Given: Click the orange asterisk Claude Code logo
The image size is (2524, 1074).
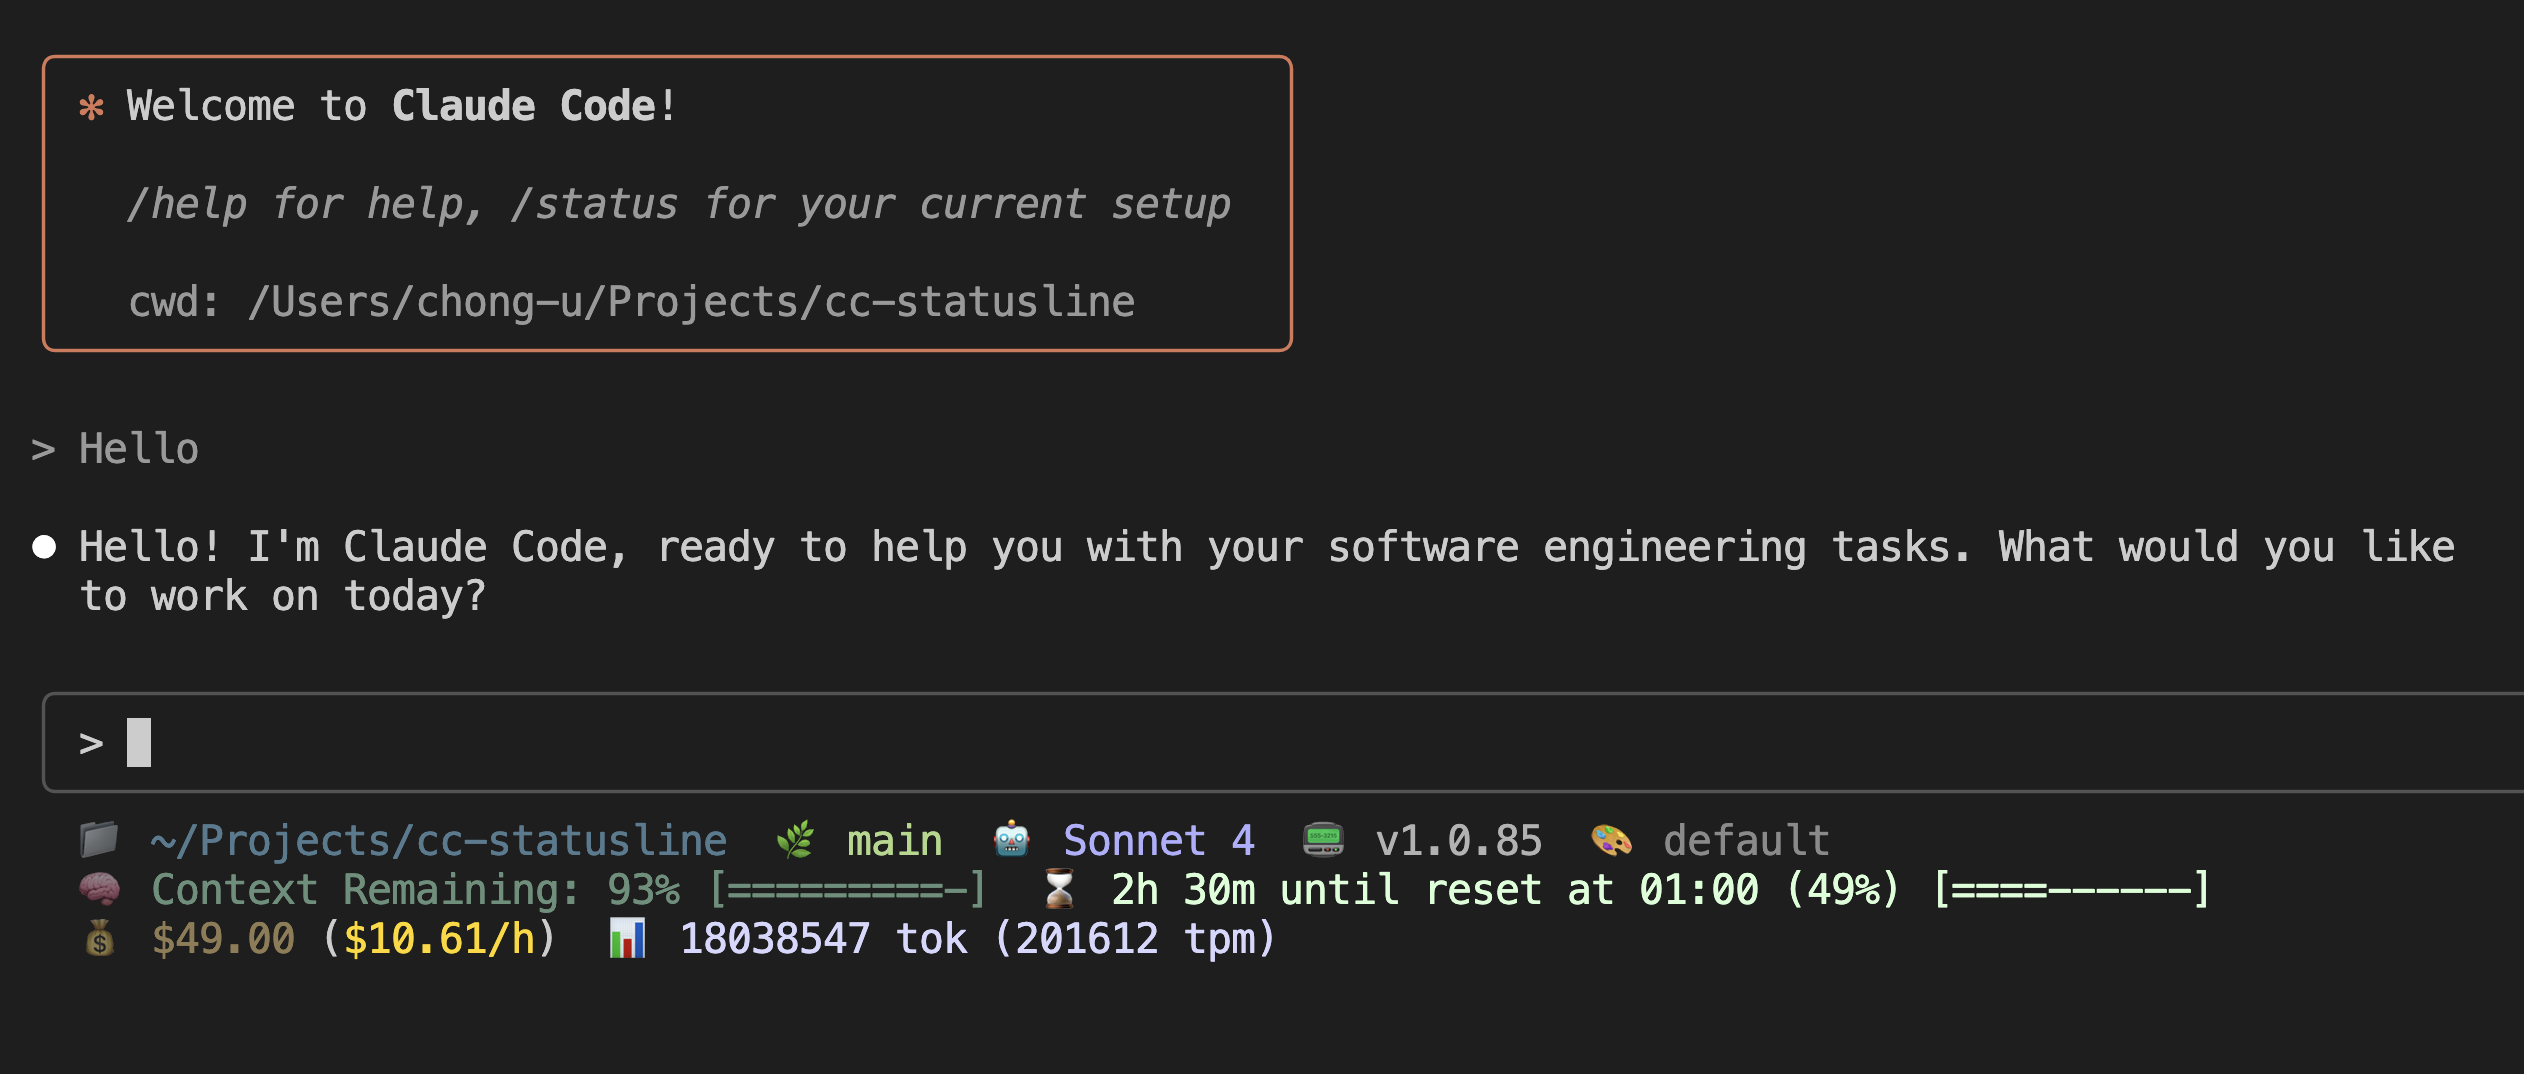Looking at the screenshot, I should click(91, 107).
